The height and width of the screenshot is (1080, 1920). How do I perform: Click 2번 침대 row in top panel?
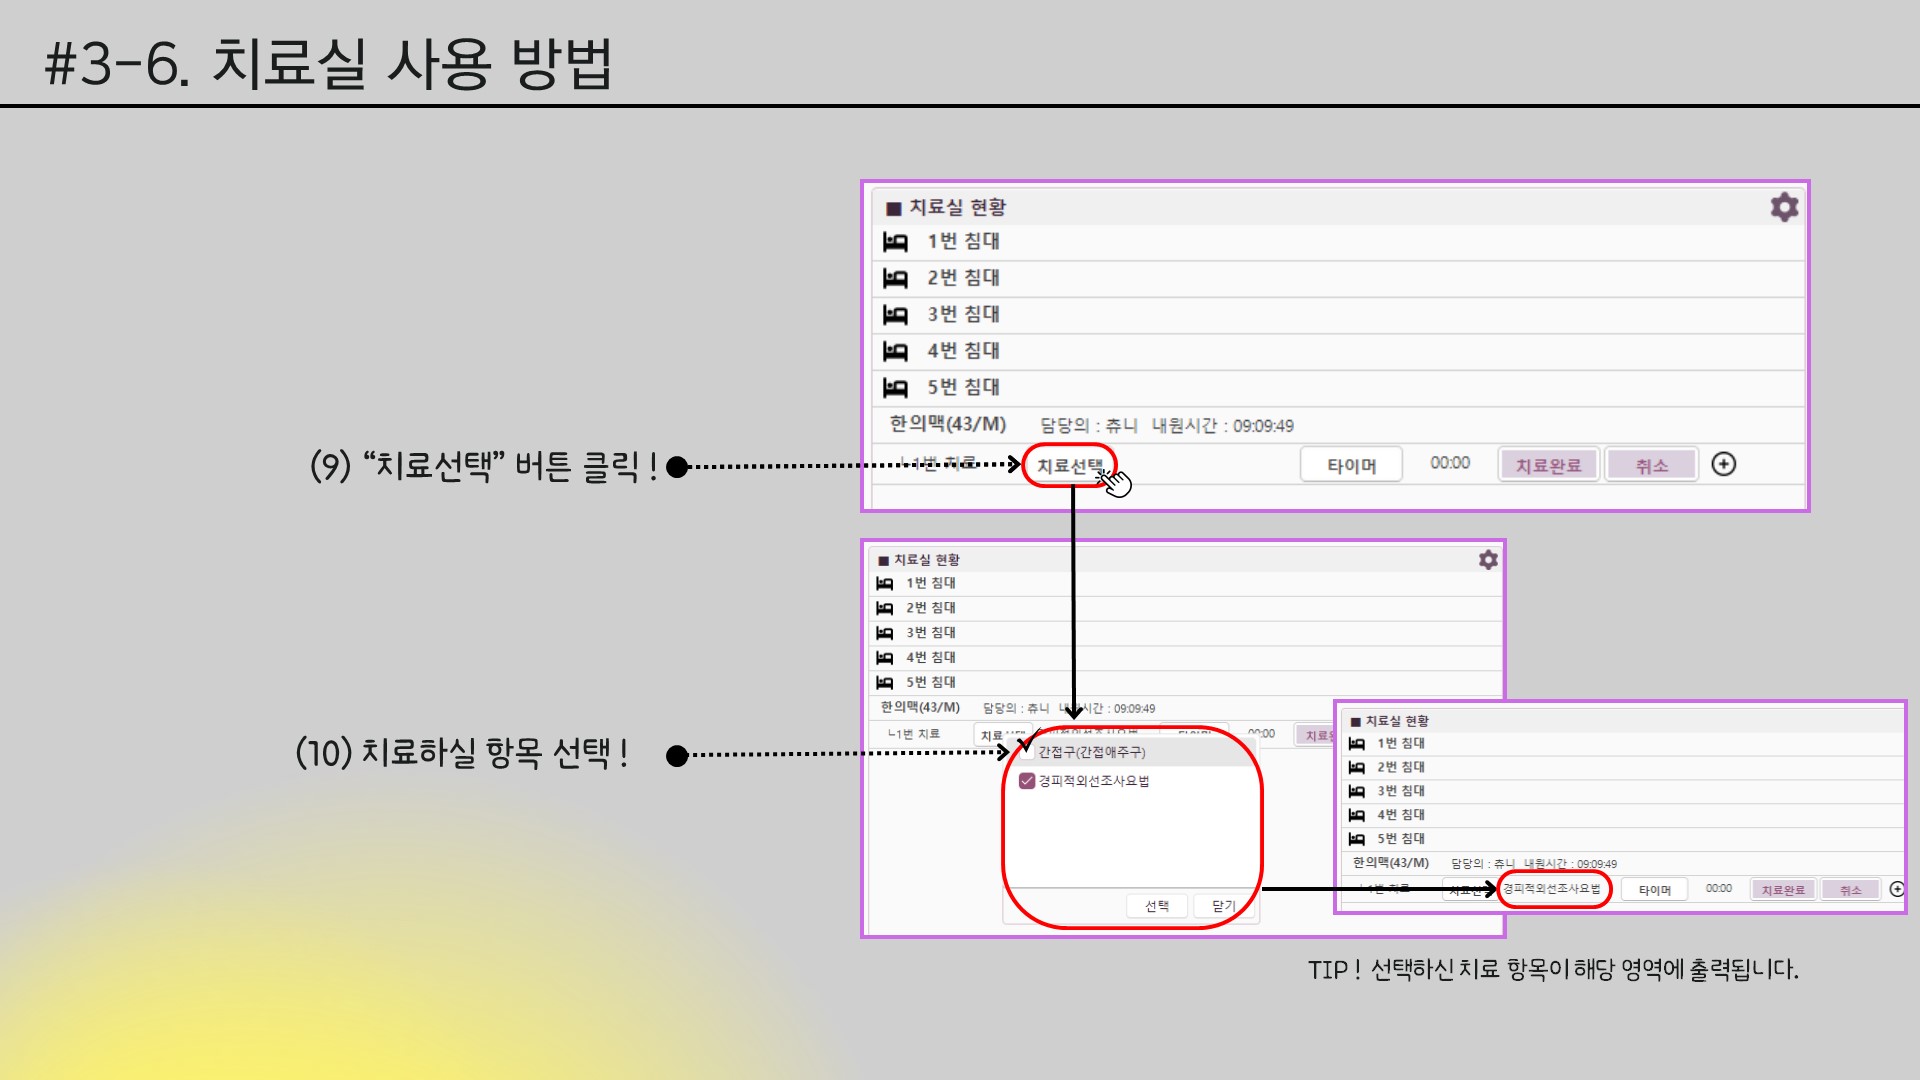(x=962, y=278)
